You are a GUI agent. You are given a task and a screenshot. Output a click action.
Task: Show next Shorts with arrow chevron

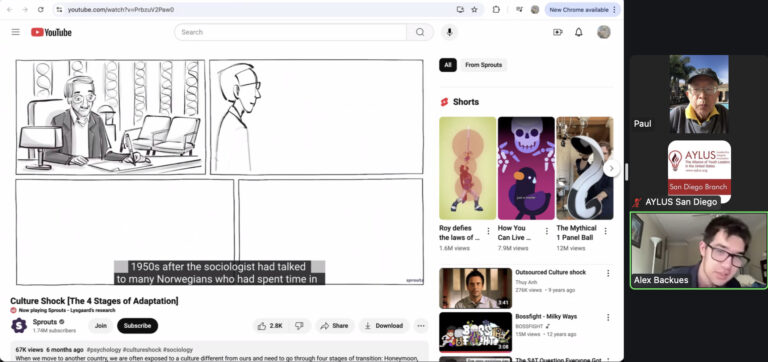(611, 168)
